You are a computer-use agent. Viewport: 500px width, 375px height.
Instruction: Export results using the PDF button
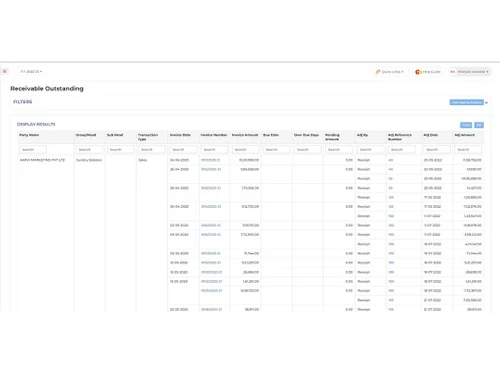point(479,125)
